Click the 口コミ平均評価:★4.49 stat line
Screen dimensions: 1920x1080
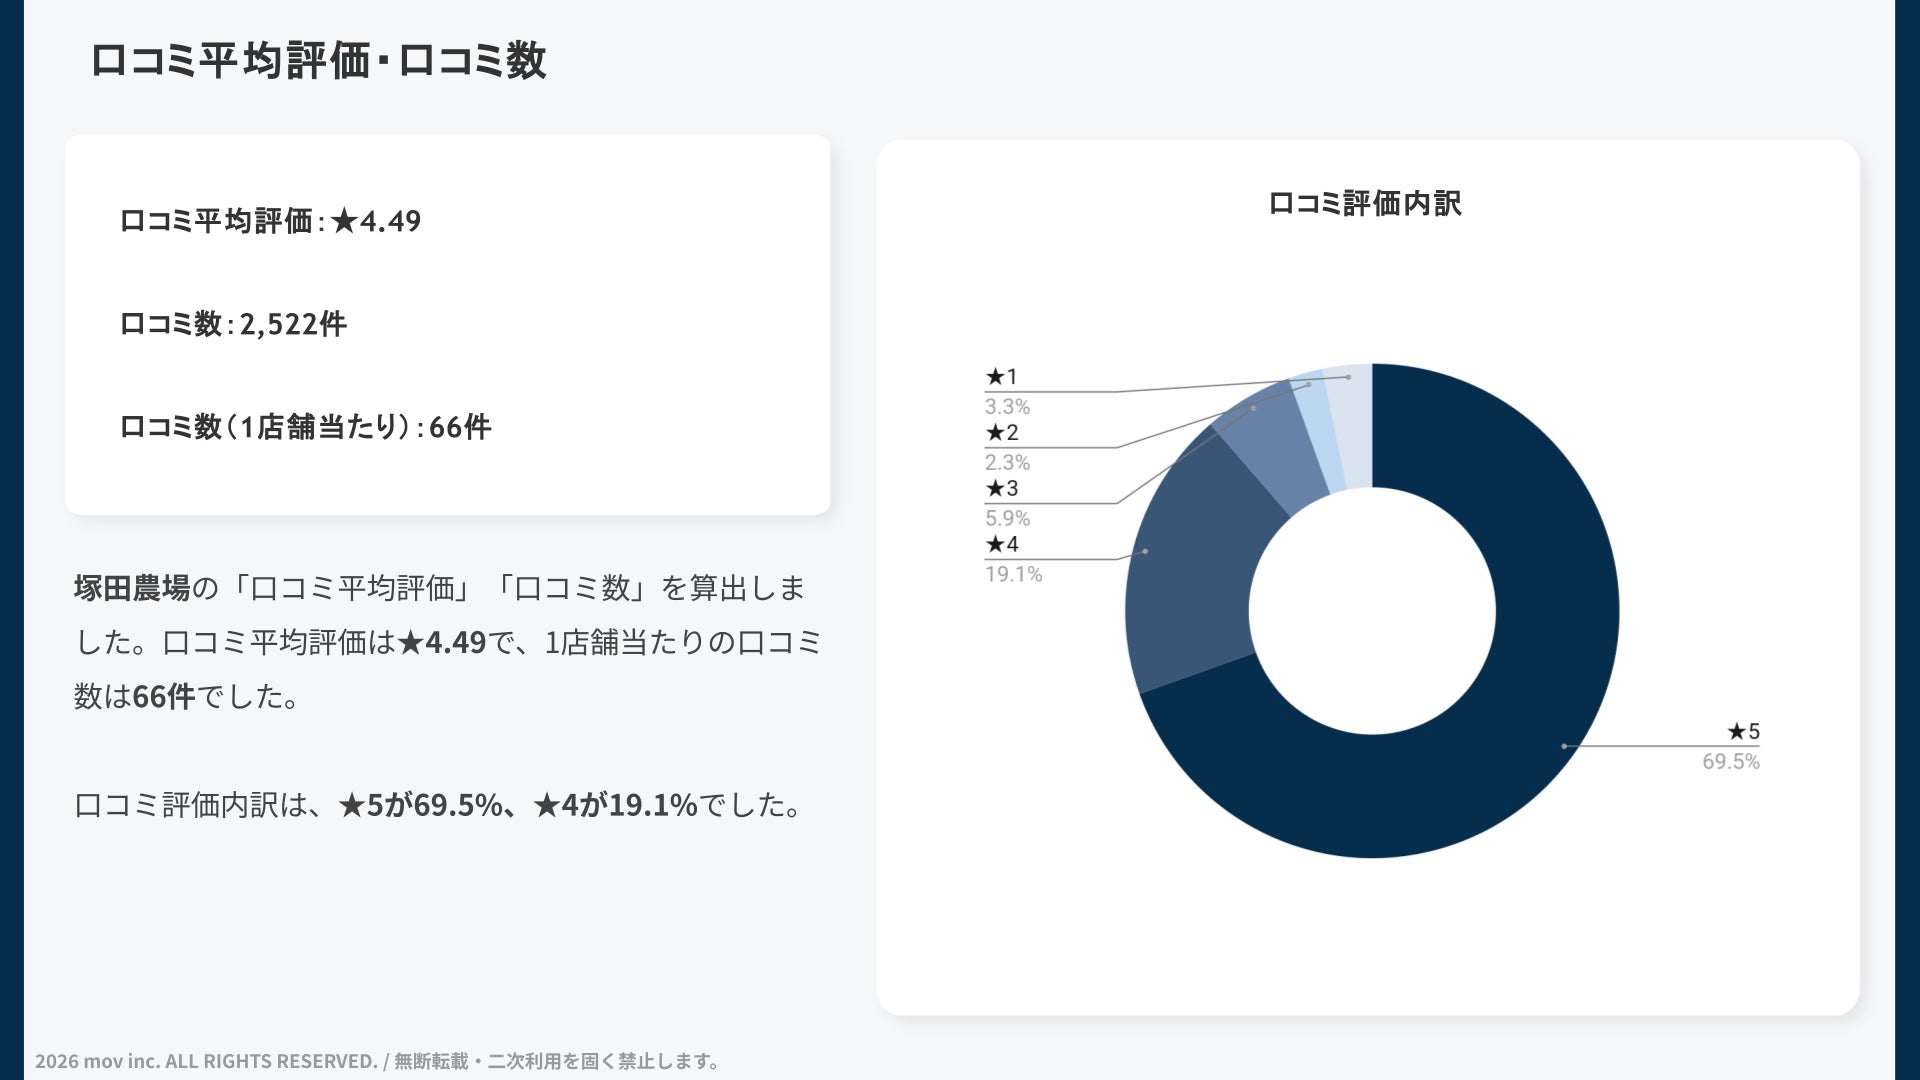270,221
